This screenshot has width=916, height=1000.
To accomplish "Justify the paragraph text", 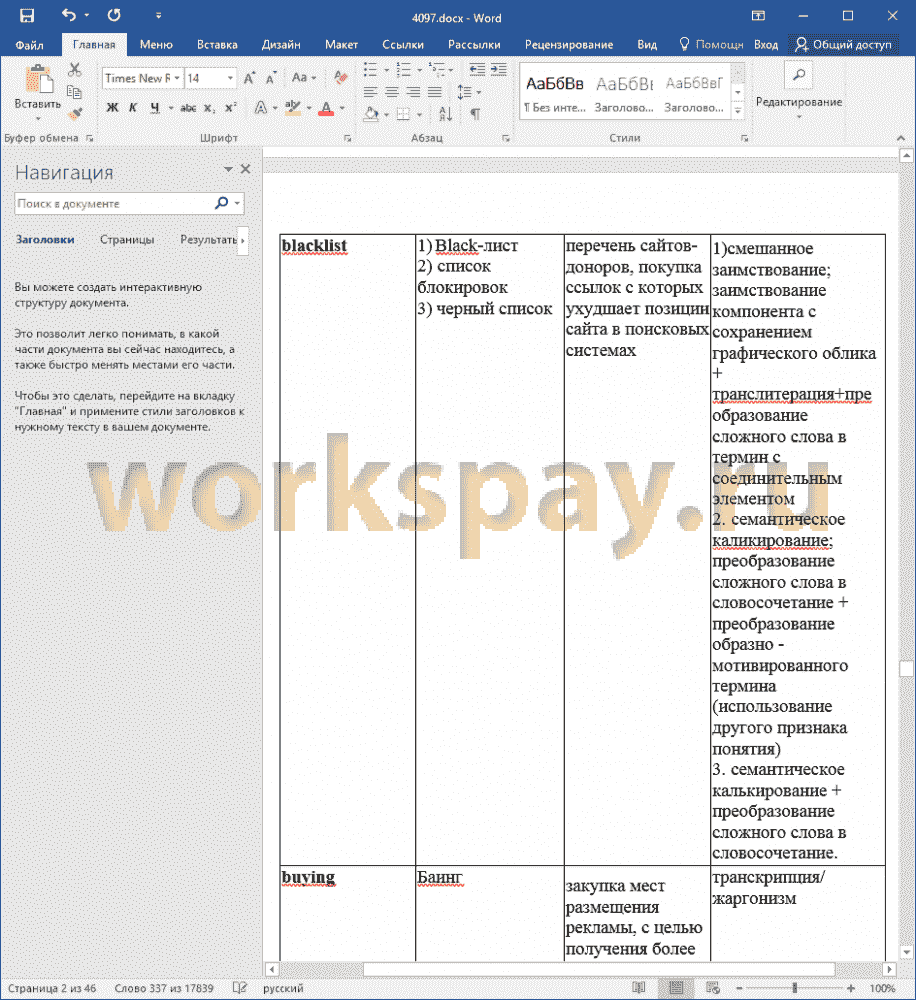I will (435, 92).
